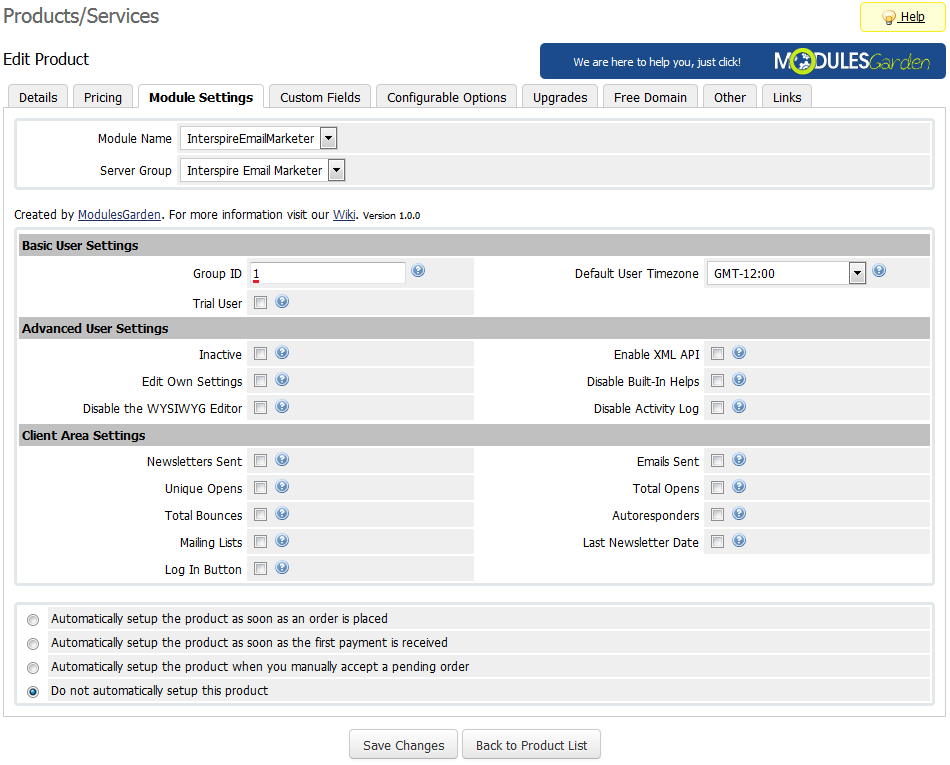Screen dimensions: 950x765
Task: Enable the Total Bounces checkbox
Action: pyautogui.click(x=261, y=515)
